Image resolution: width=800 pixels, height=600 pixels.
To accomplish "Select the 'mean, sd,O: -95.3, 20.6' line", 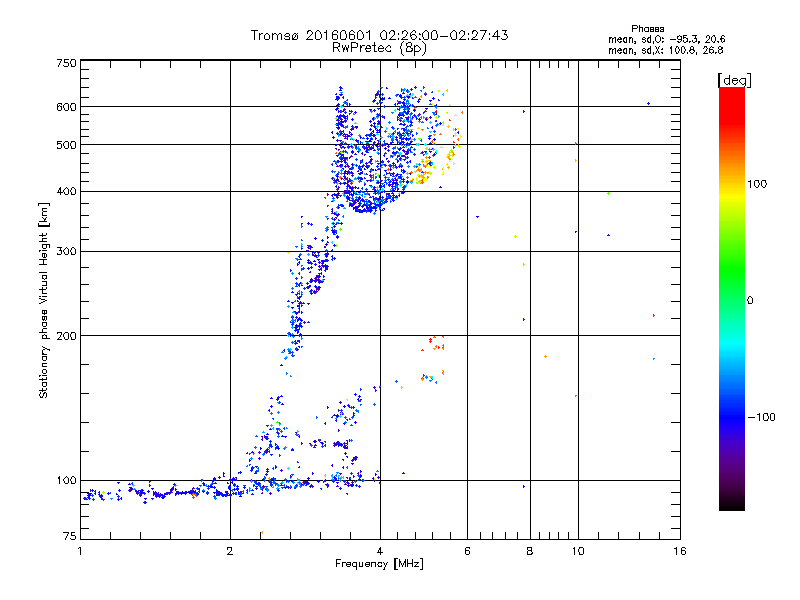I will point(666,39).
